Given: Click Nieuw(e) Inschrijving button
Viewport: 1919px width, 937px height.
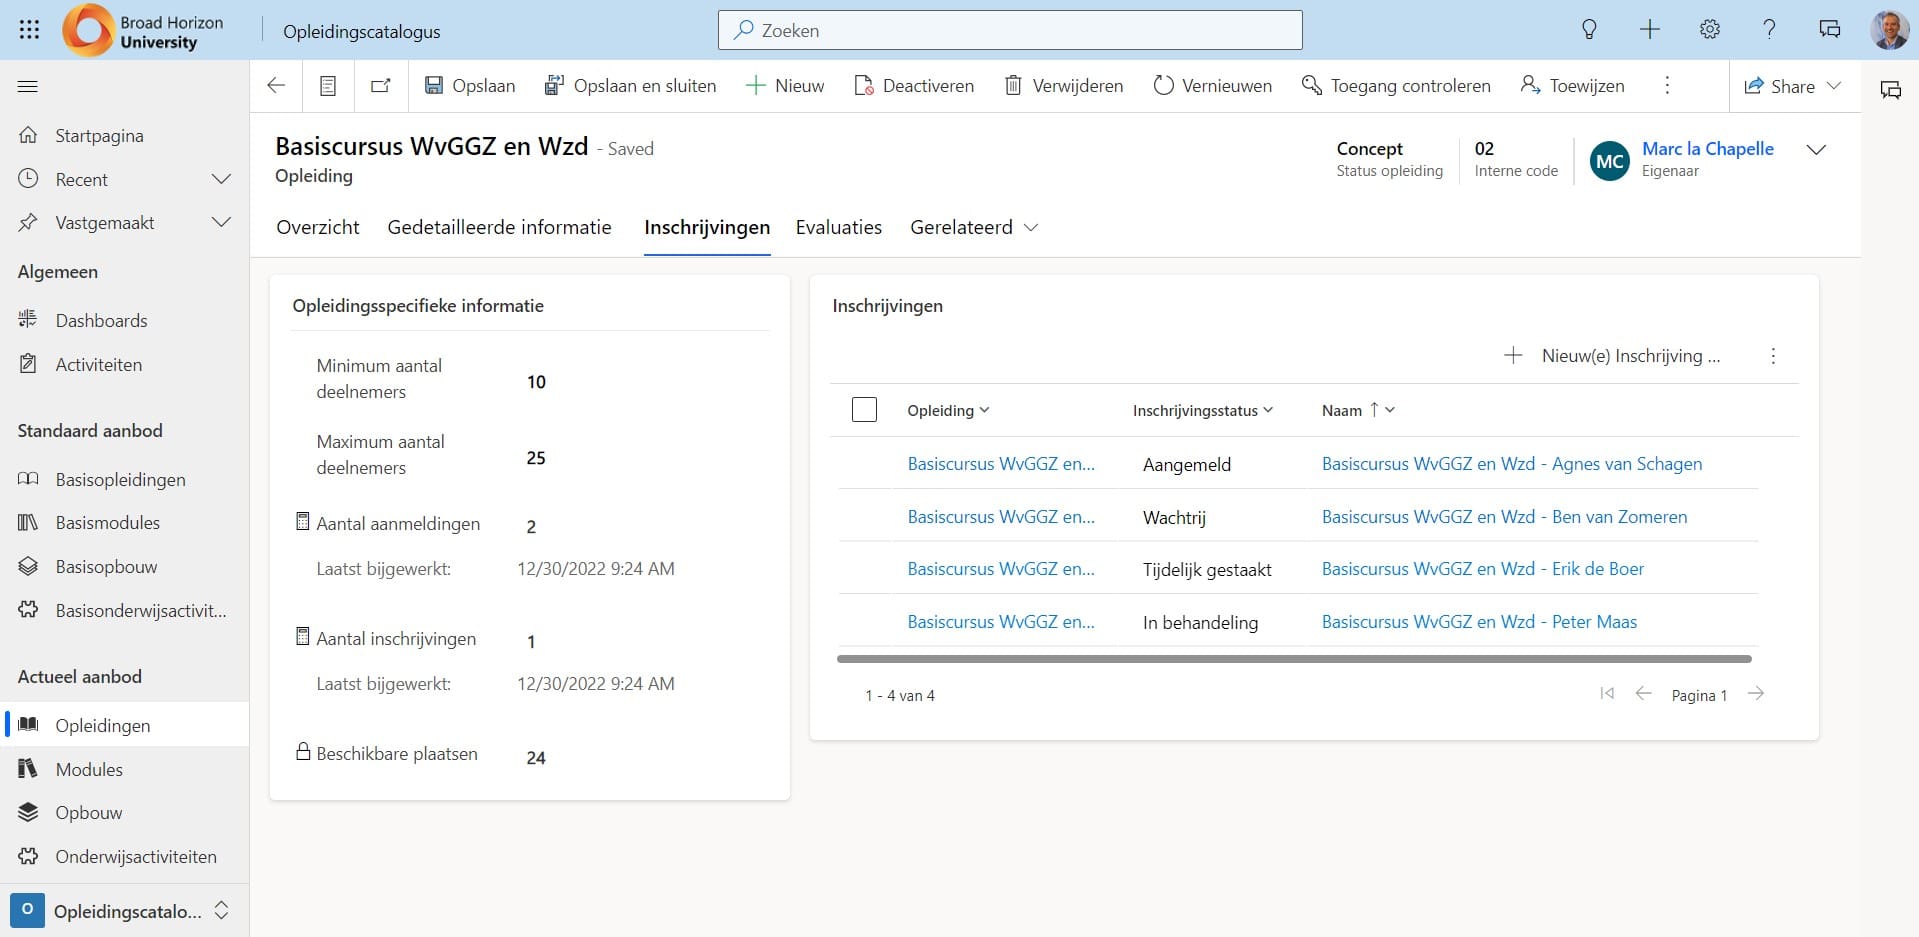Looking at the screenshot, I should [1612, 356].
